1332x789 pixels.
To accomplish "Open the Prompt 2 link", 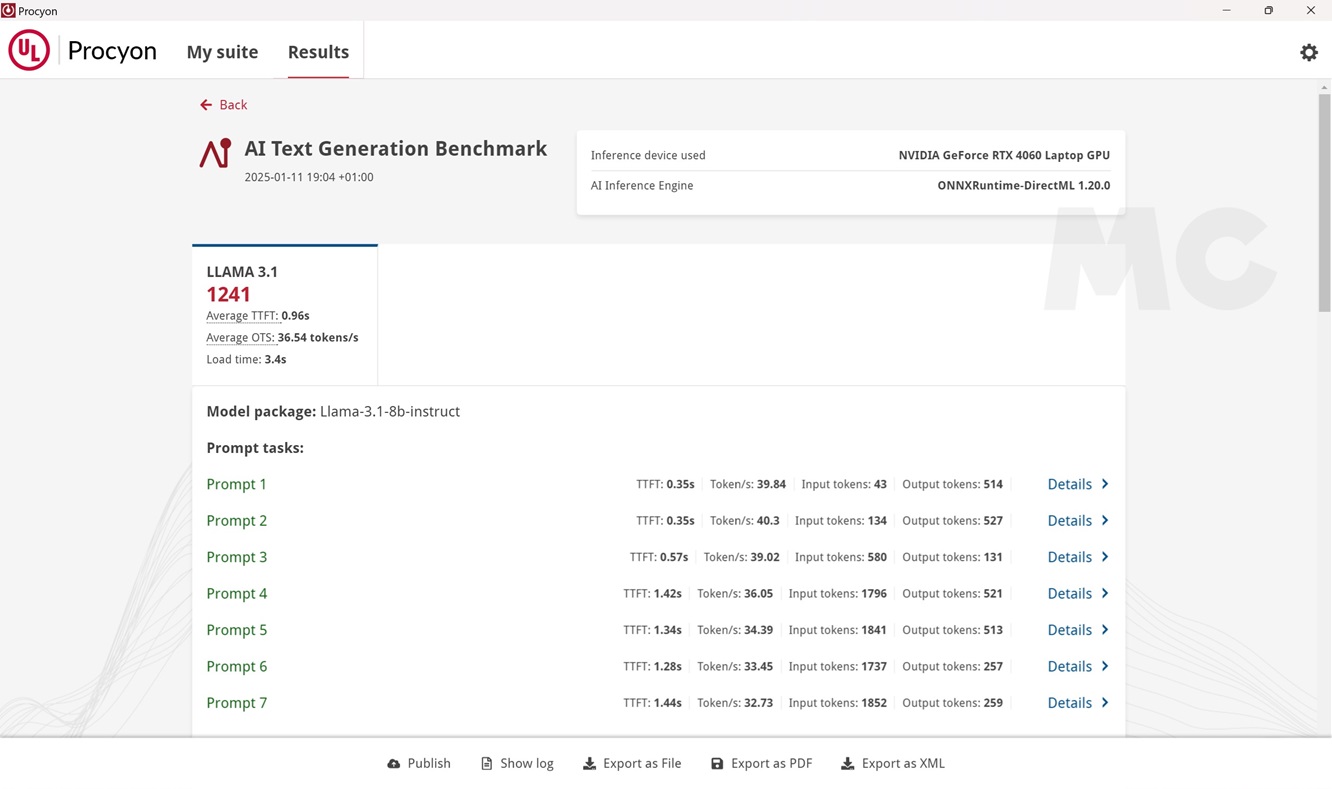I will [x=236, y=521].
